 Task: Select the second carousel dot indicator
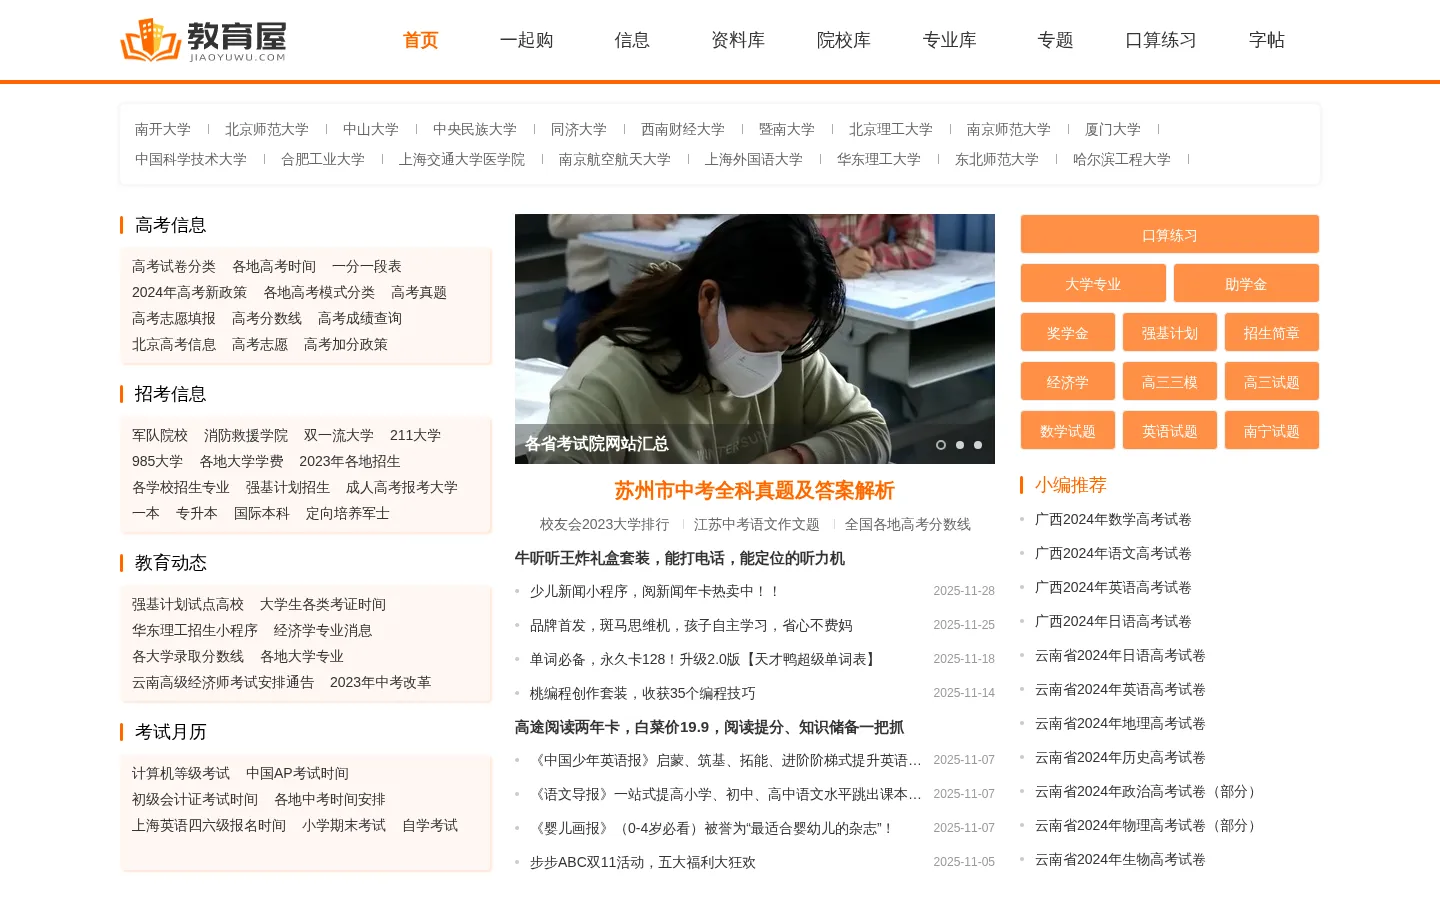pyautogui.click(x=960, y=445)
